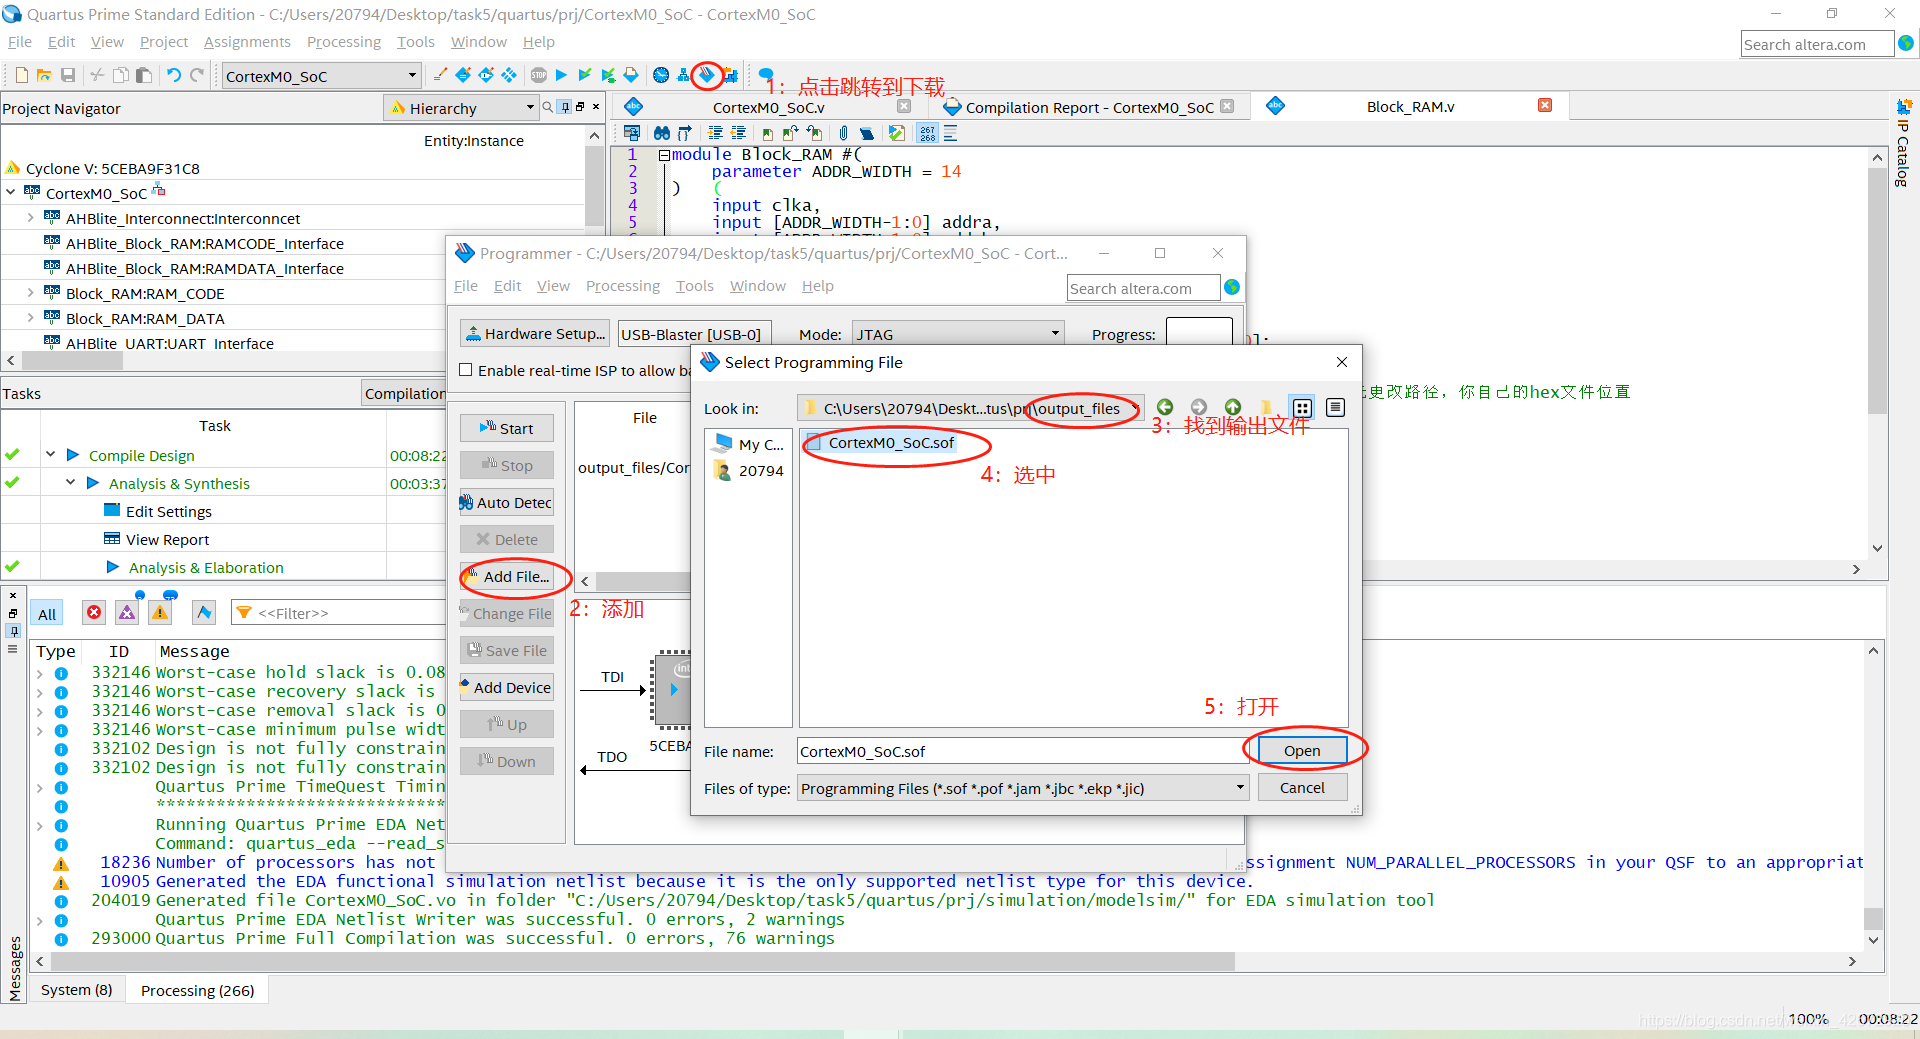Click the Start Compilation play icon

(561, 75)
